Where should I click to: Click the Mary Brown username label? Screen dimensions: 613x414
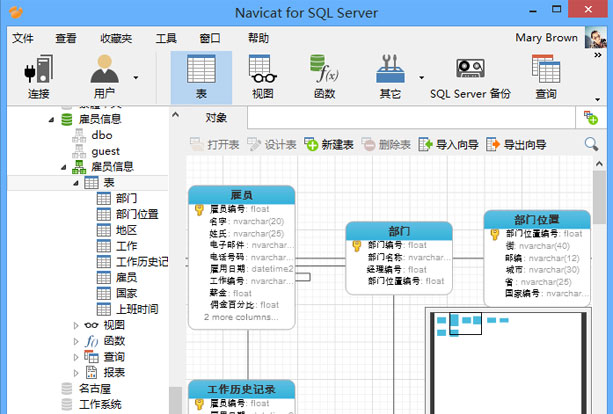point(547,38)
